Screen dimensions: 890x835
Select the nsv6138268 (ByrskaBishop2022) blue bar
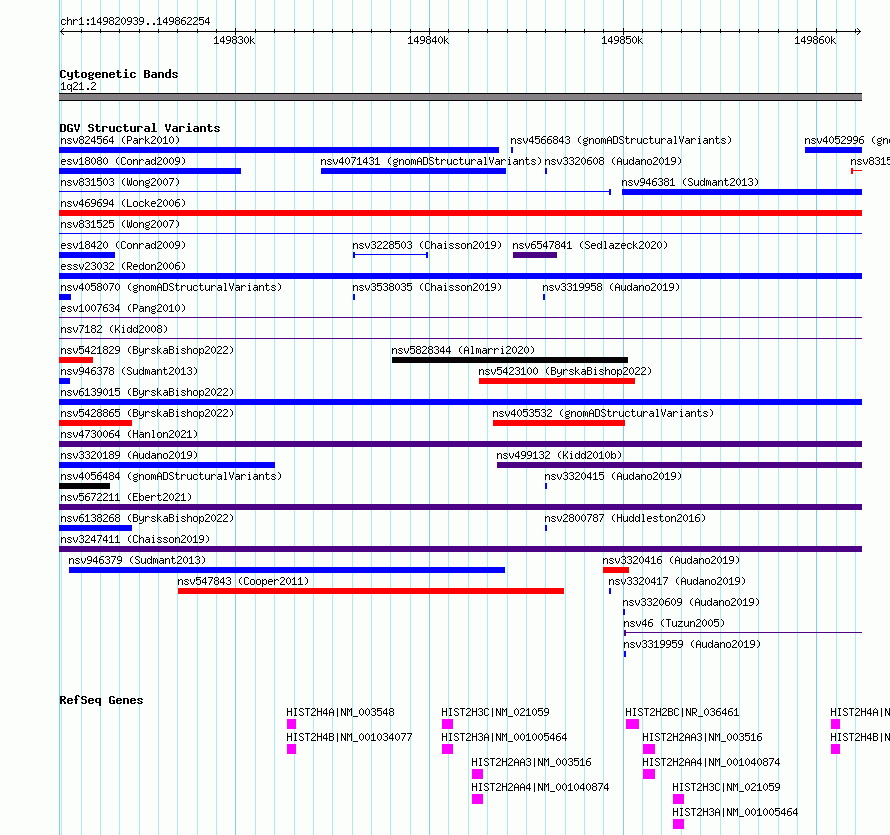click(95, 528)
